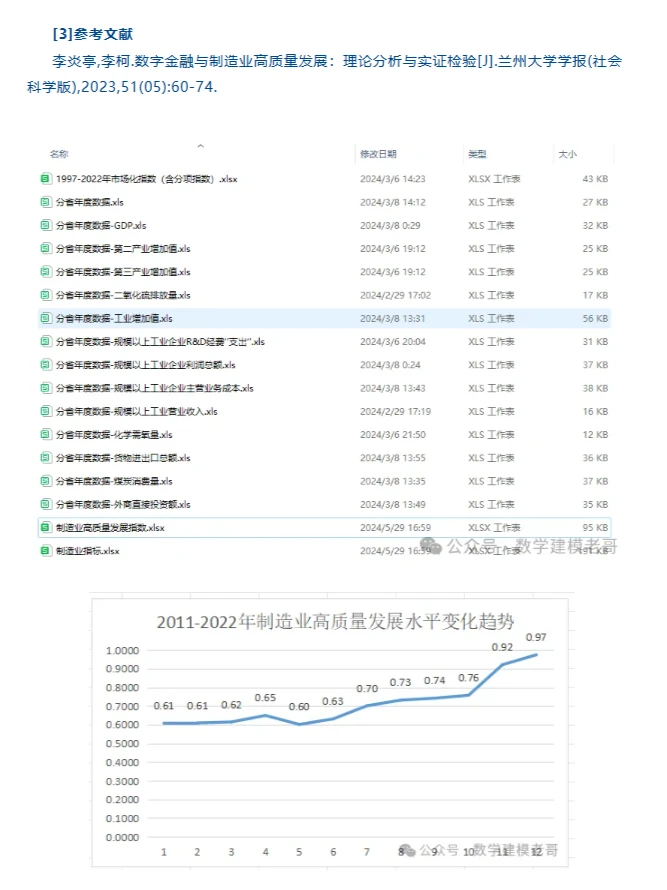Select the file name 制造业高质量发展指数.xlsx
The height and width of the screenshot is (890, 667).
[x=110, y=528]
